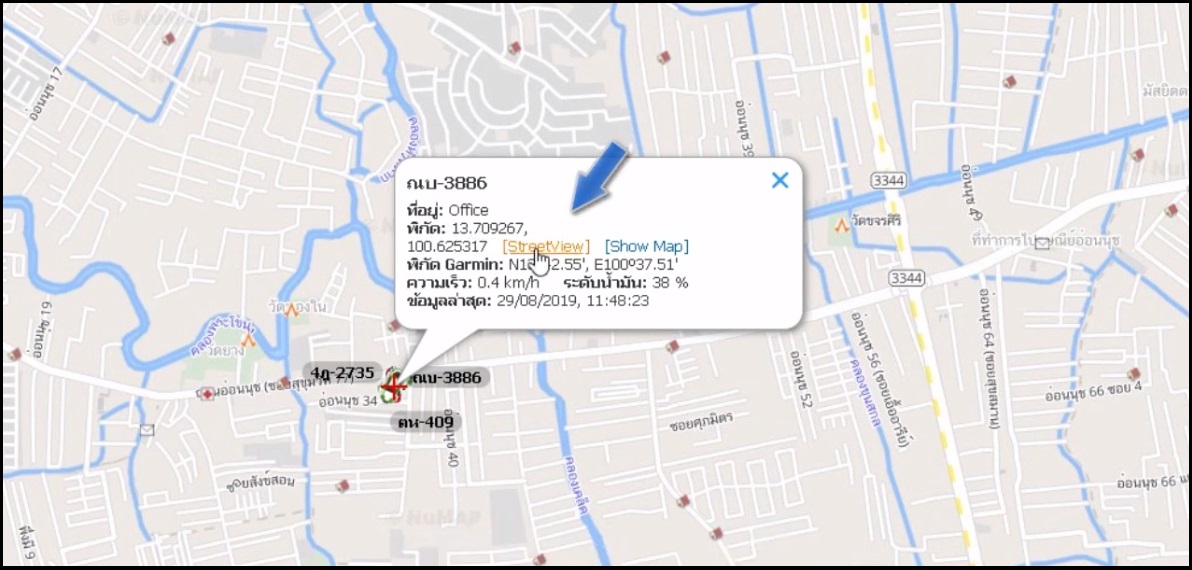Screen dimensions: 1192x570
Task: Select vehicle label 4ฏ-2735 on map
Action: click(342, 372)
